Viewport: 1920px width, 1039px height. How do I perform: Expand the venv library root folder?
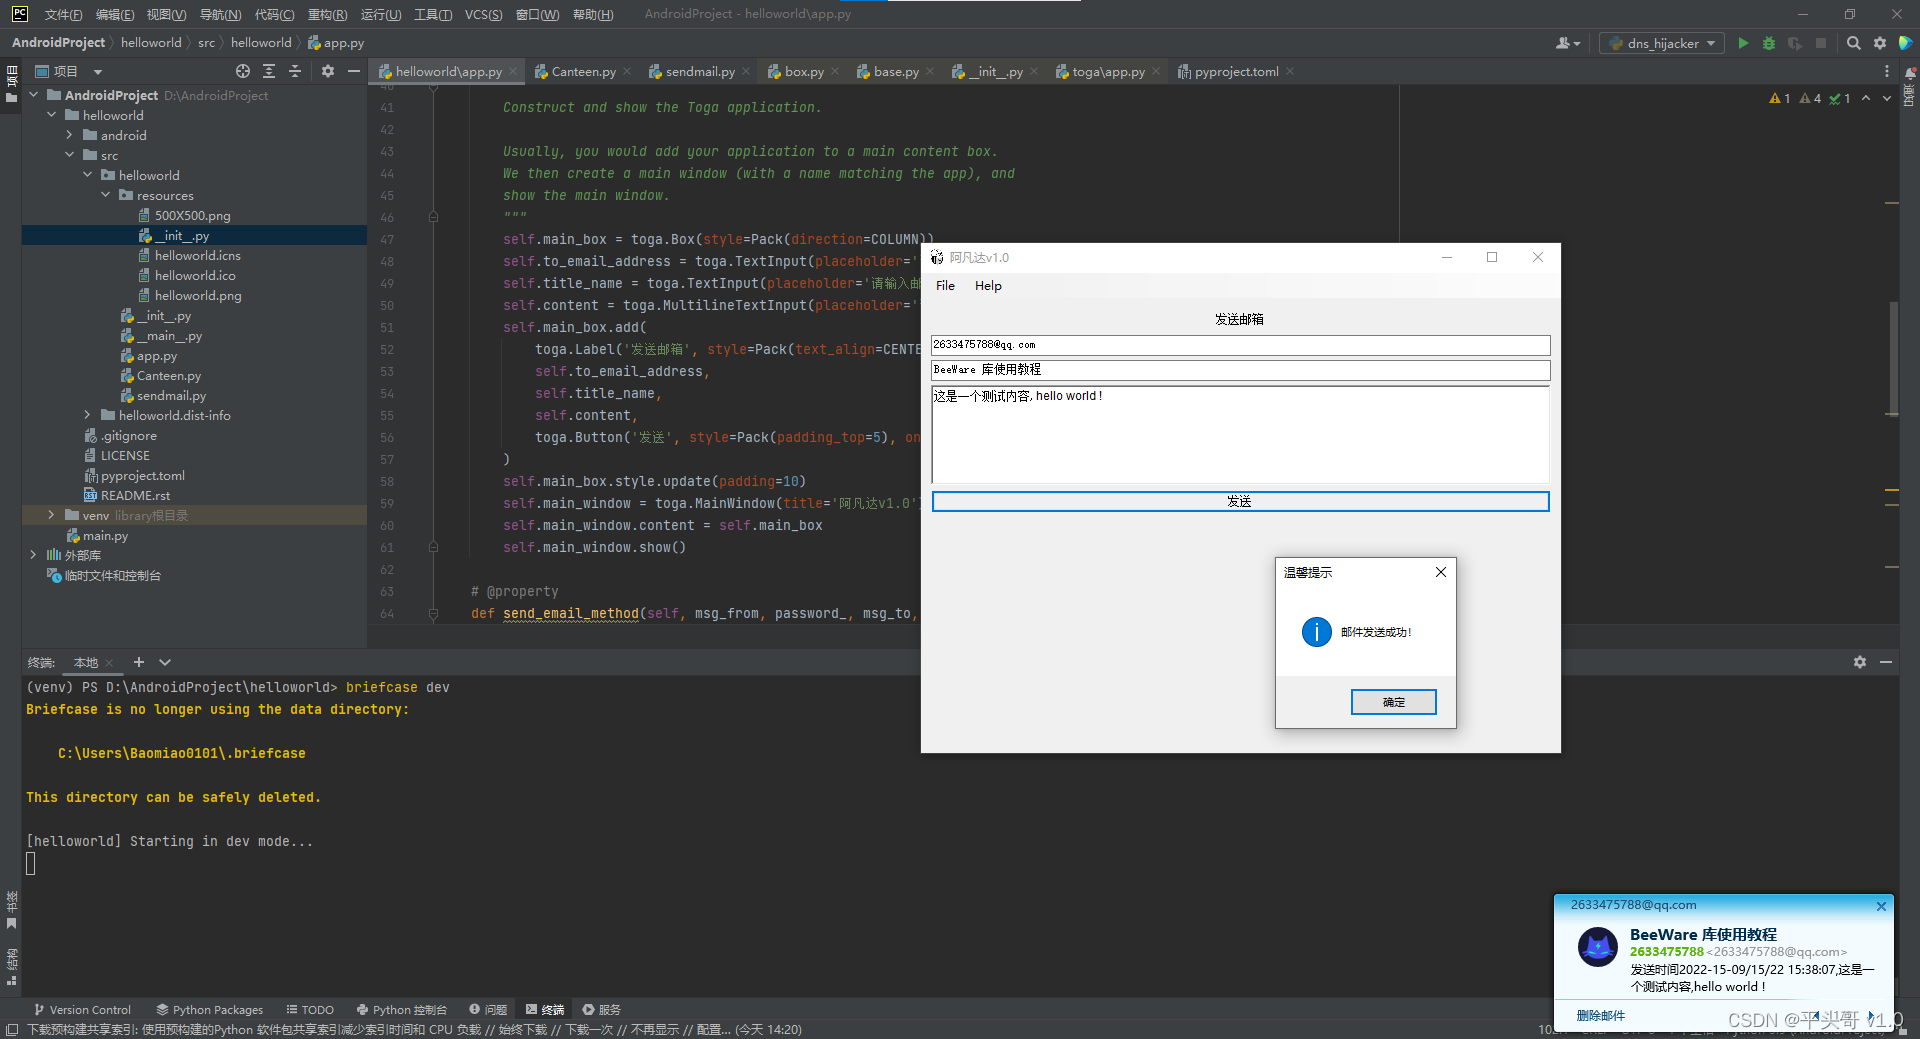coord(51,515)
